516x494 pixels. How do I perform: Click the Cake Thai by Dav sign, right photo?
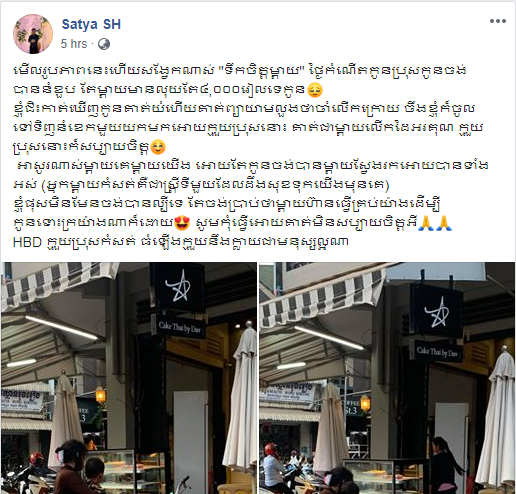[437, 351]
